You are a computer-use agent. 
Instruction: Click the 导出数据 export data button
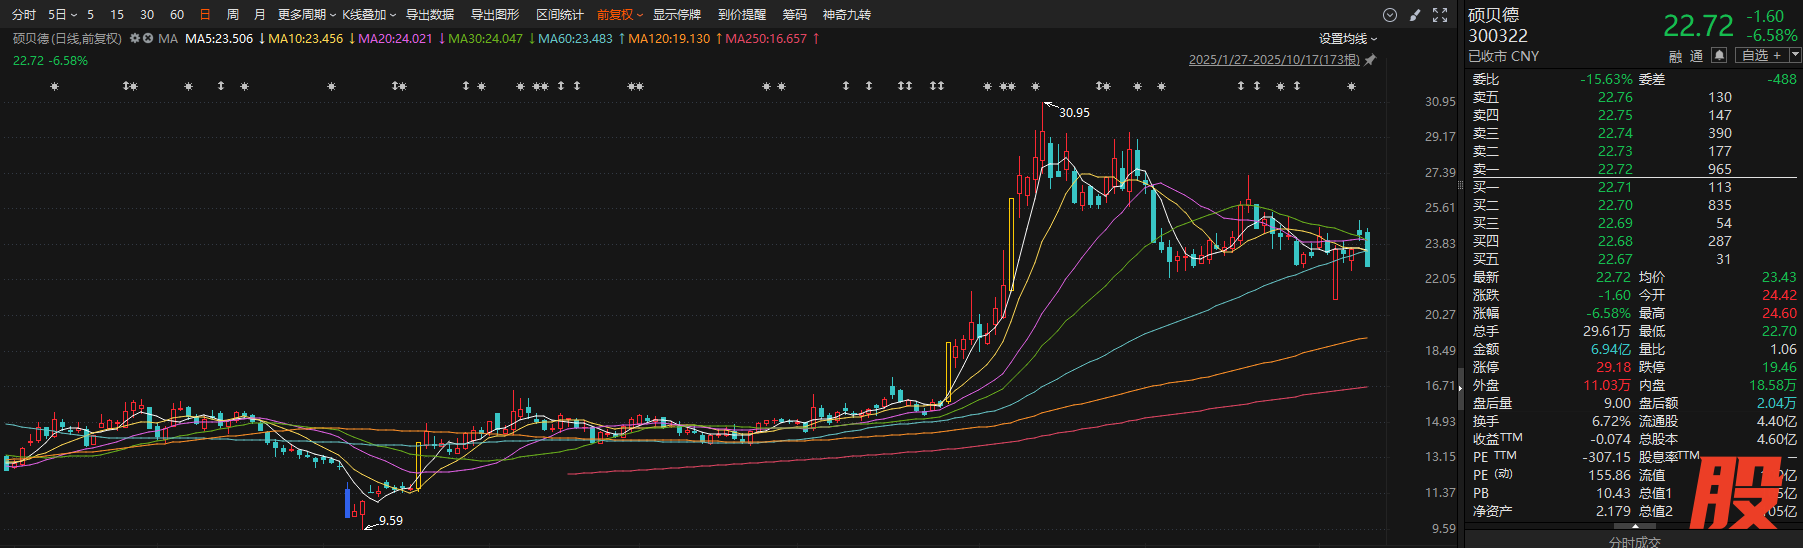click(430, 15)
